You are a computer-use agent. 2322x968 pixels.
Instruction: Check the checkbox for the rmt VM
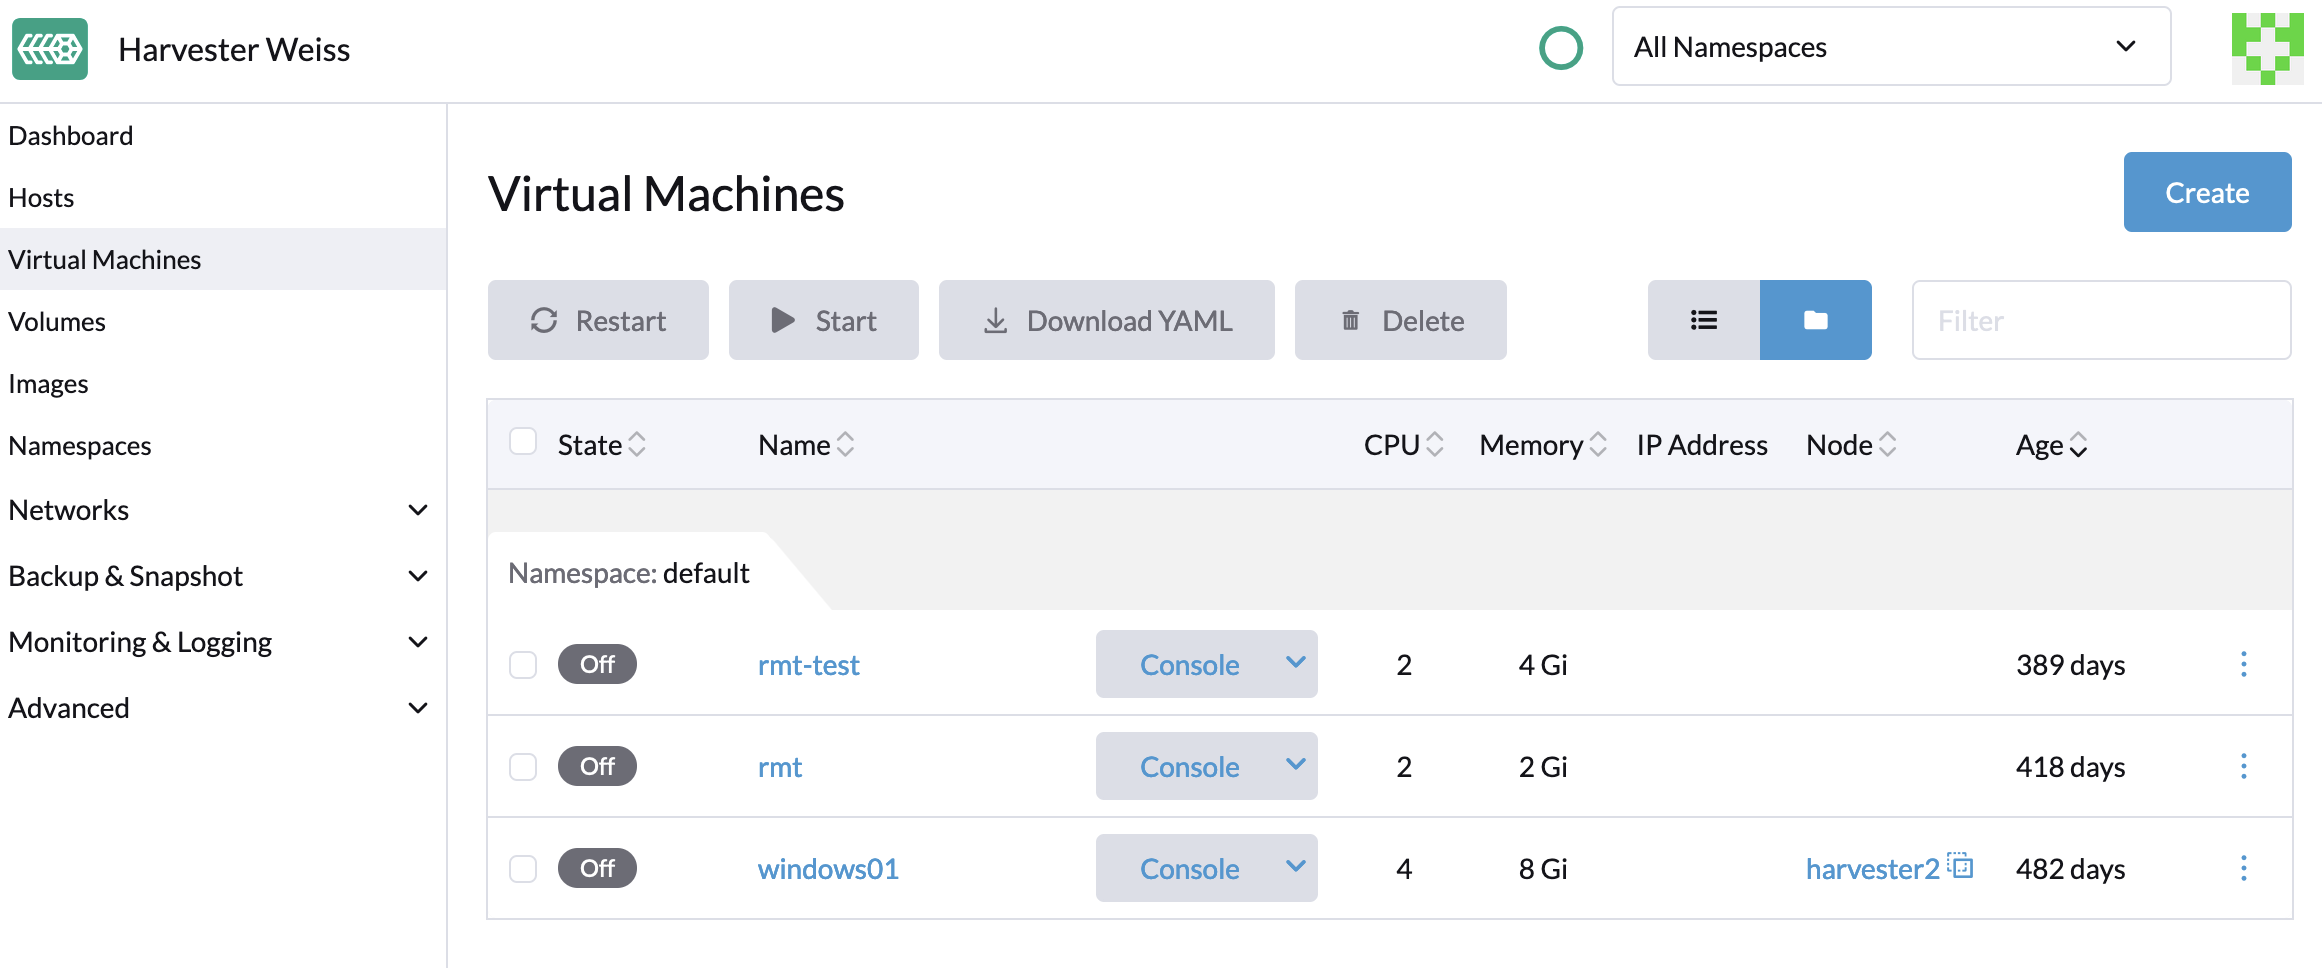[523, 766]
